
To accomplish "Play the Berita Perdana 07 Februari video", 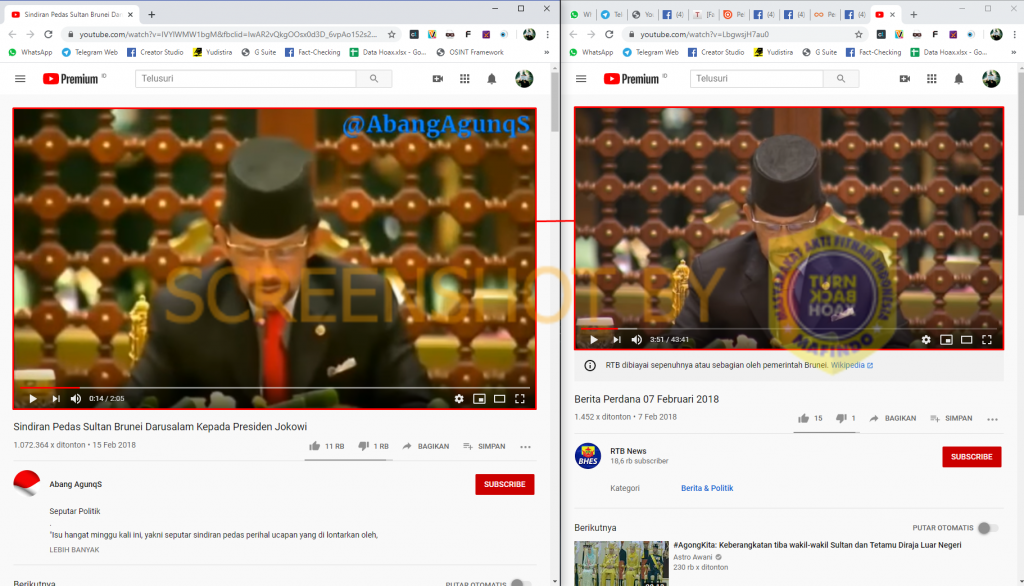I will tap(594, 339).
